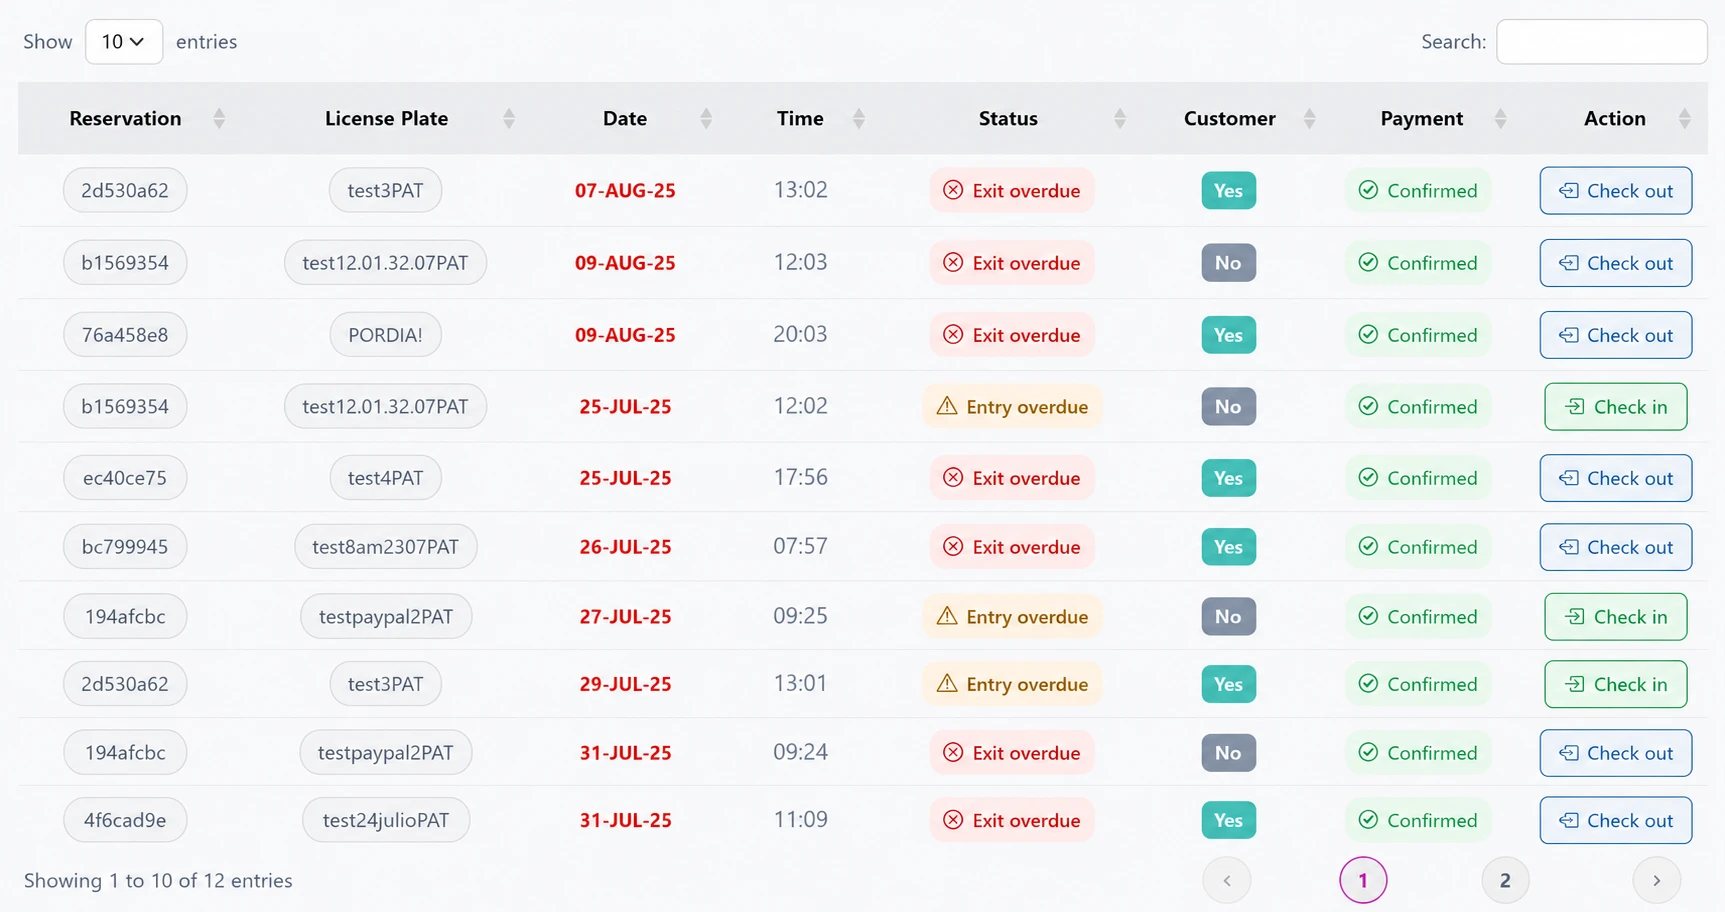
Task: Click the Action column sort arrows
Action: [x=1684, y=119]
